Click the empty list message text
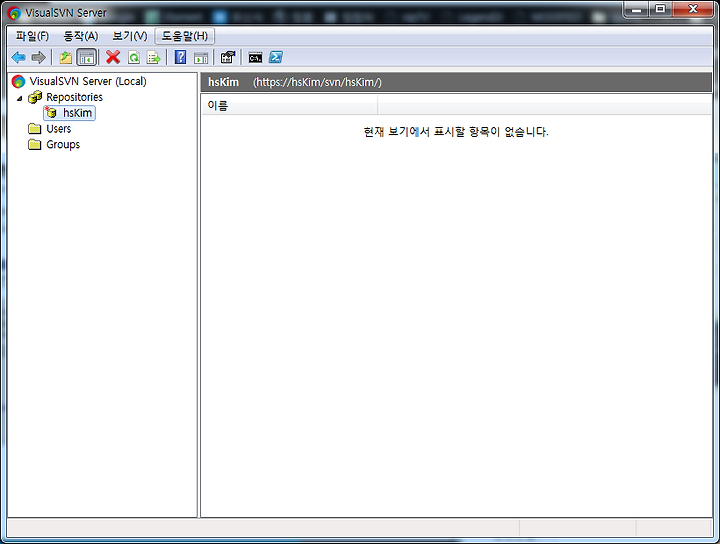The image size is (720, 544). [456, 132]
